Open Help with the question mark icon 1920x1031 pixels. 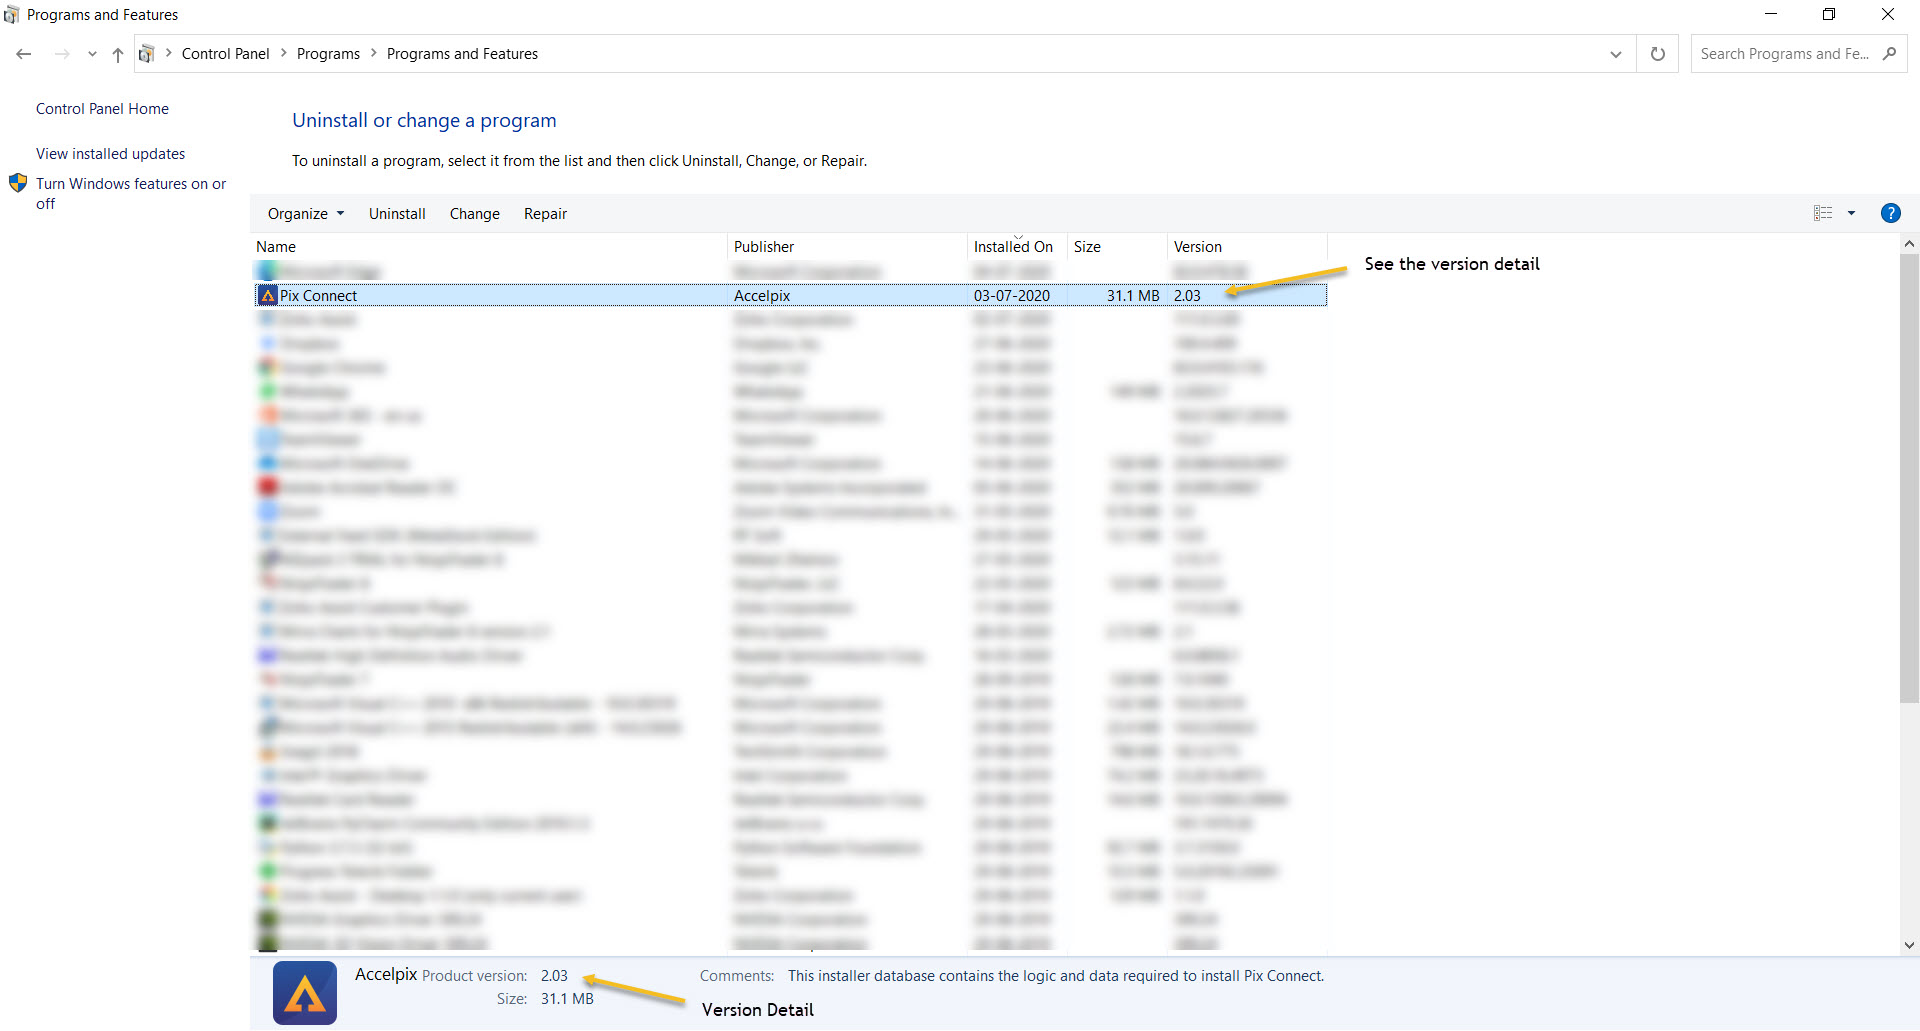click(1890, 213)
